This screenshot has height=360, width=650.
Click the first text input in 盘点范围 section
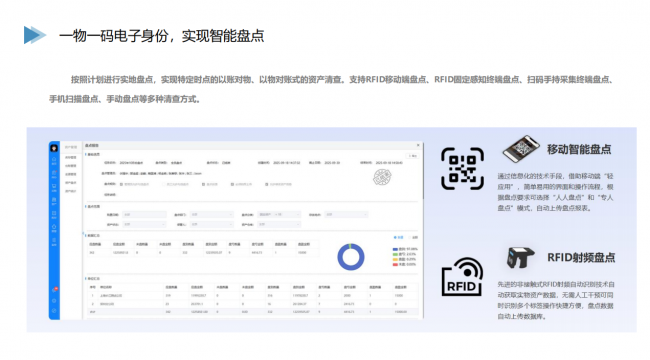[x=145, y=214]
